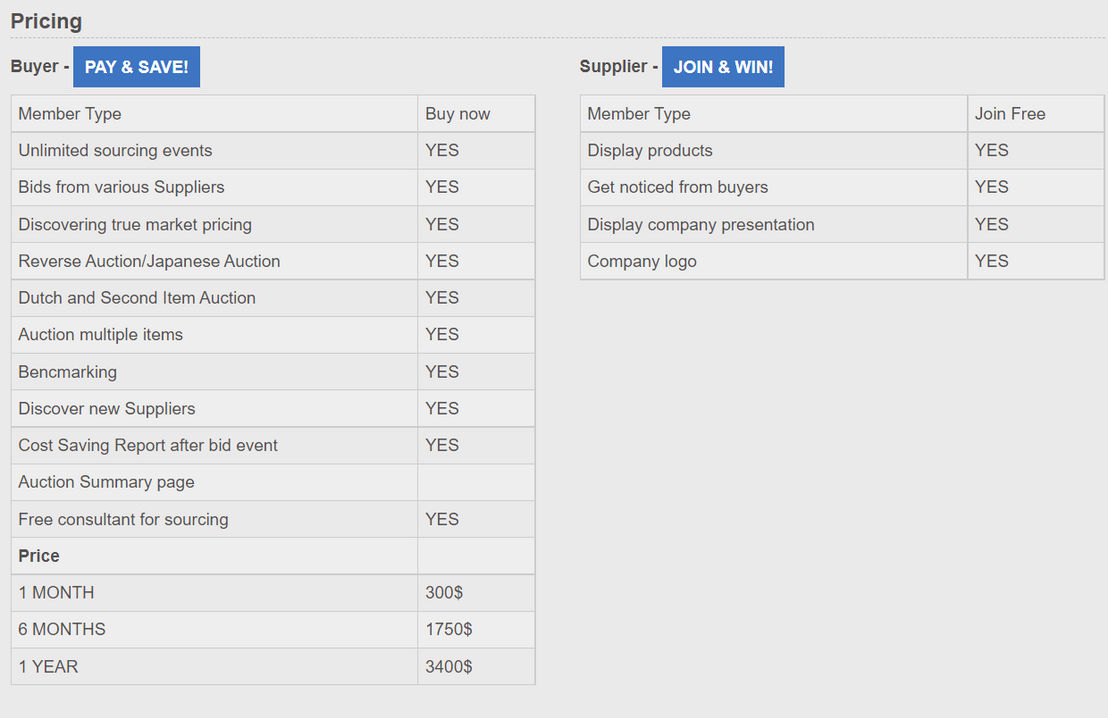Select Dutch and Second Item Auction row

coord(273,298)
